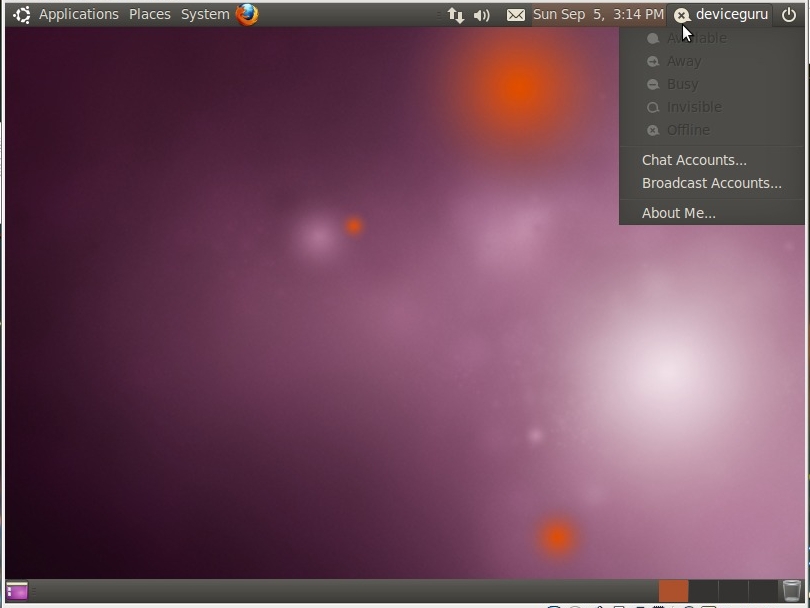Click the deviceguru user menu
The width and height of the screenshot is (810, 608).
[721, 14]
